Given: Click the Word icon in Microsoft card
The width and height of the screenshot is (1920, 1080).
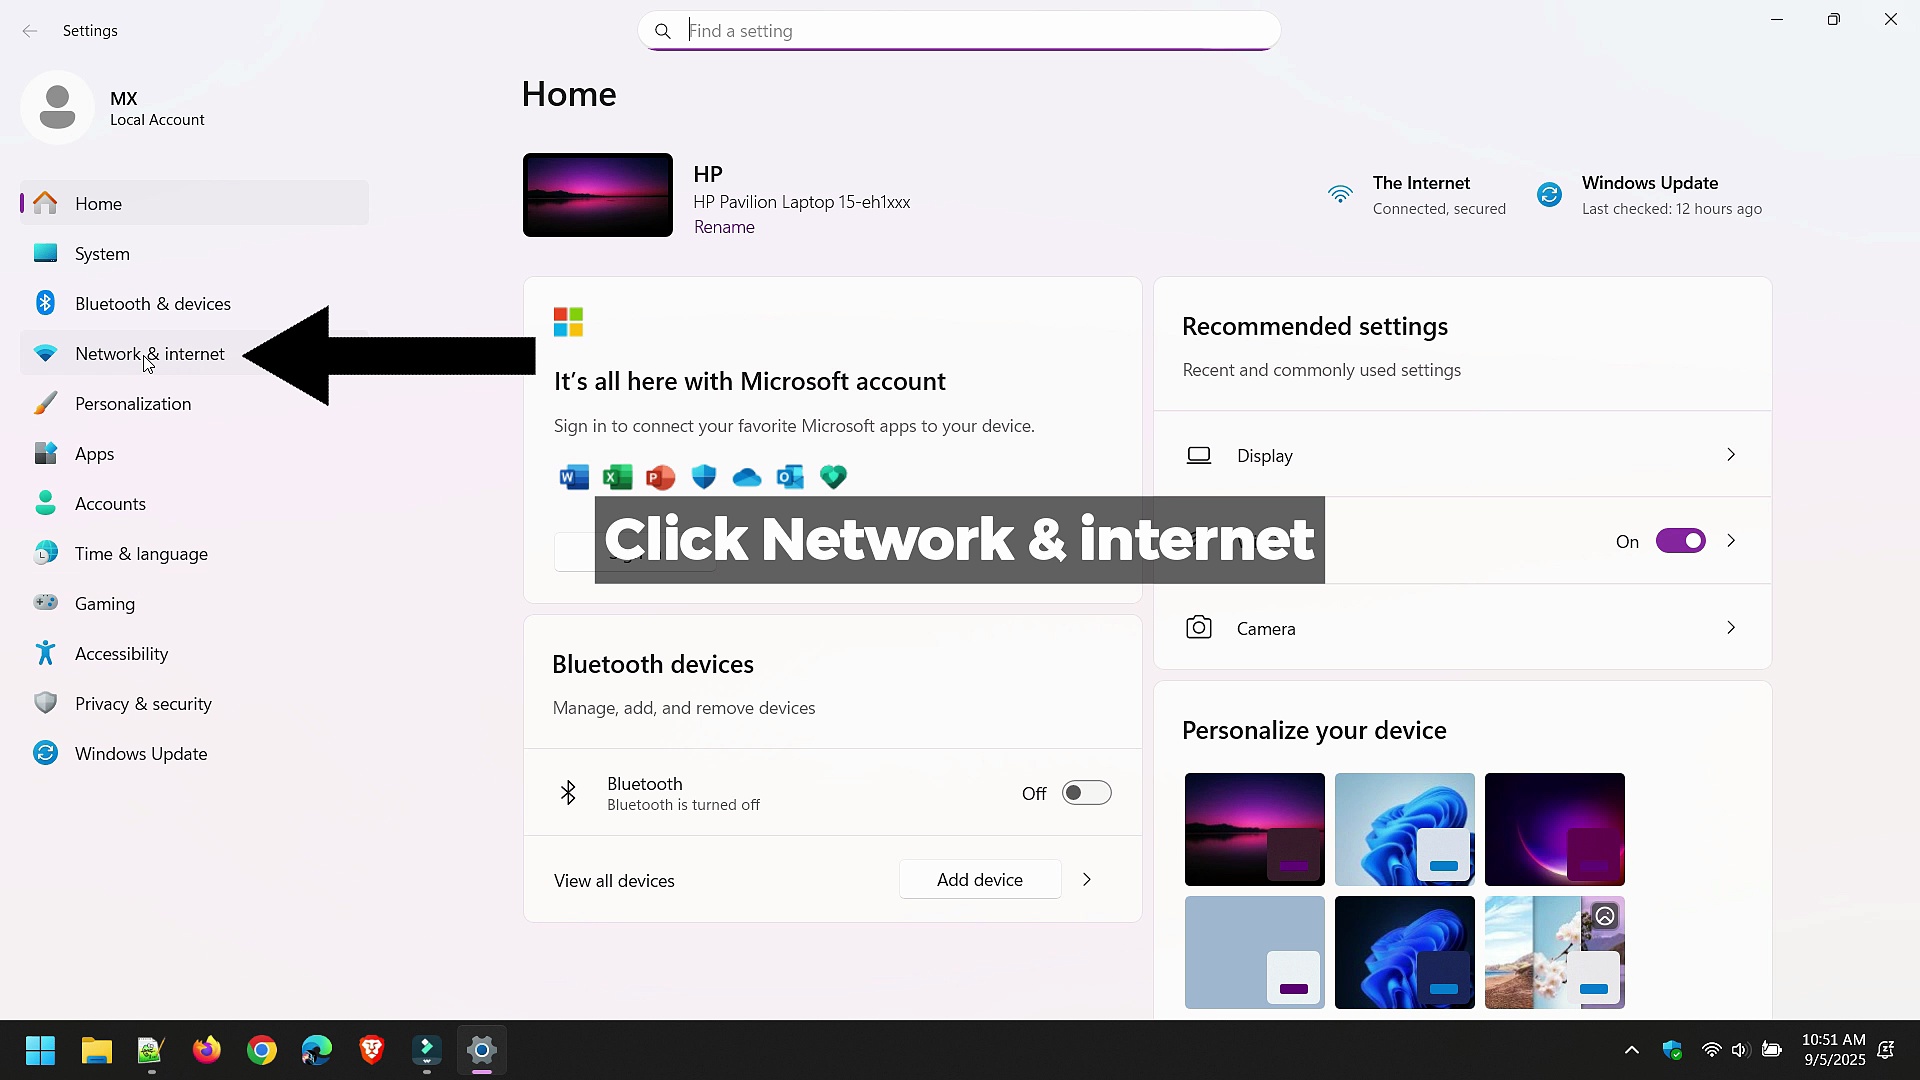Looking at the screenshot, I should [574, 477].
